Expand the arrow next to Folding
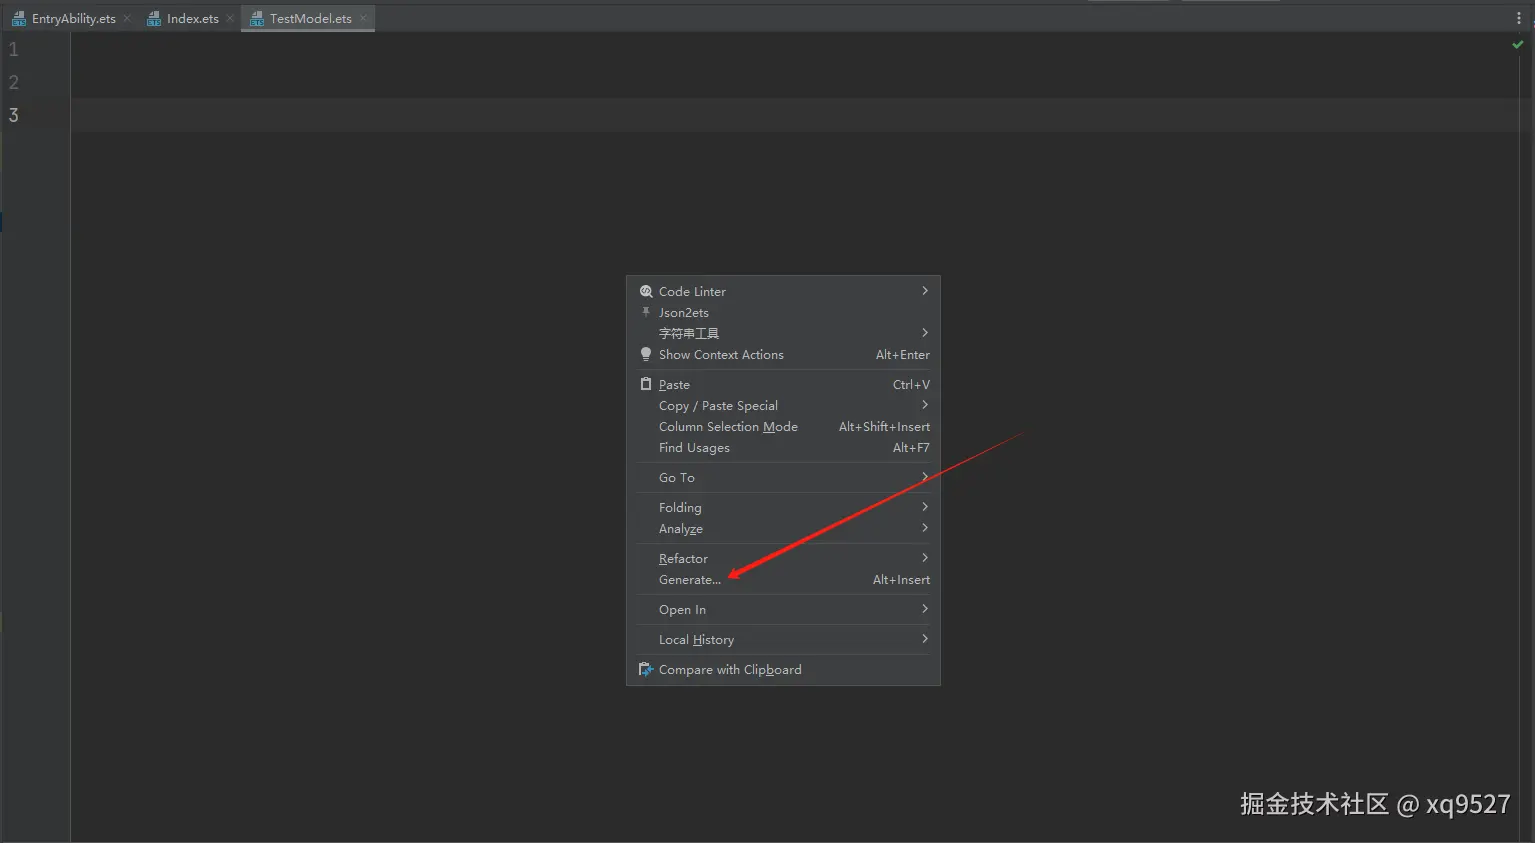The image size is (1535, 843). pos(925,507)
